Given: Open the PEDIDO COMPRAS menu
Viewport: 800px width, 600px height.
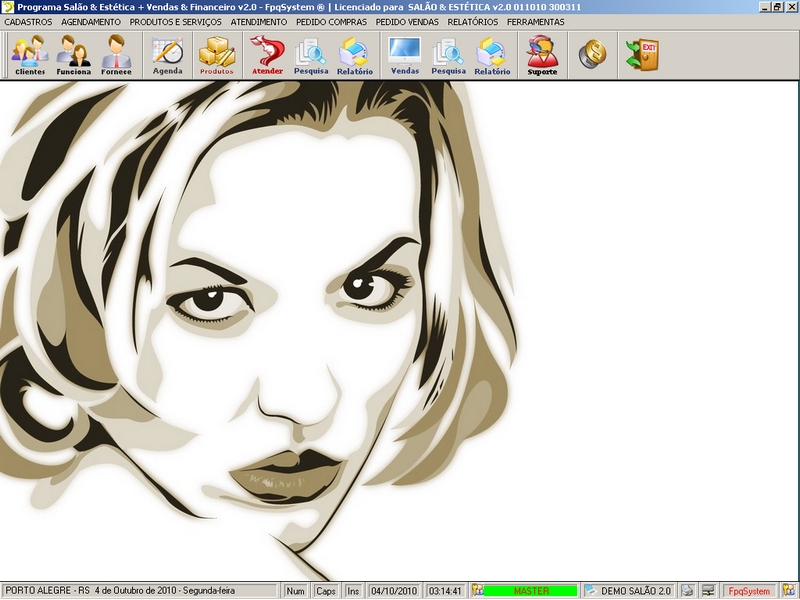Looking at the screenshot, I should pos(331,22).
